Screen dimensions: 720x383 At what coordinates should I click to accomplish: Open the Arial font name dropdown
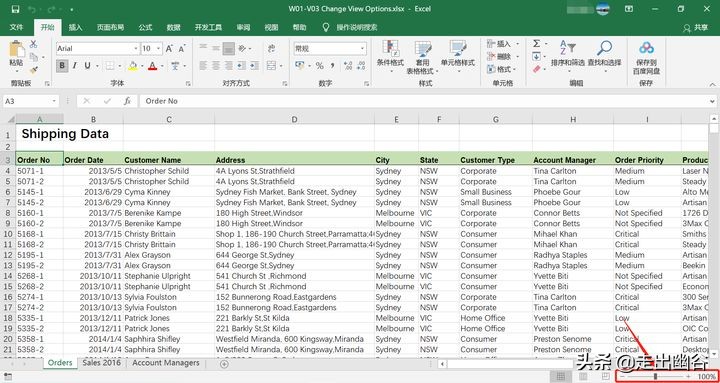point(136,49)
